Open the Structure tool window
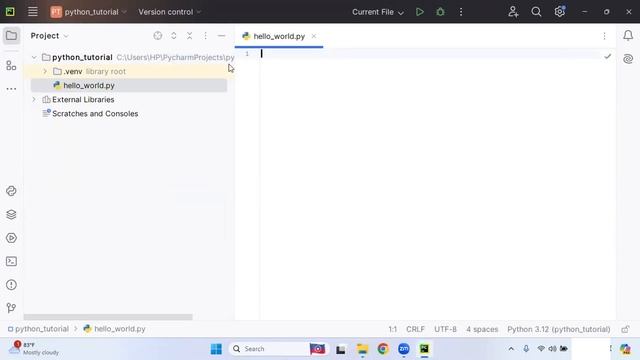Image resolution: width=640 pixels, height=360 pixels. tap(11, 65)
